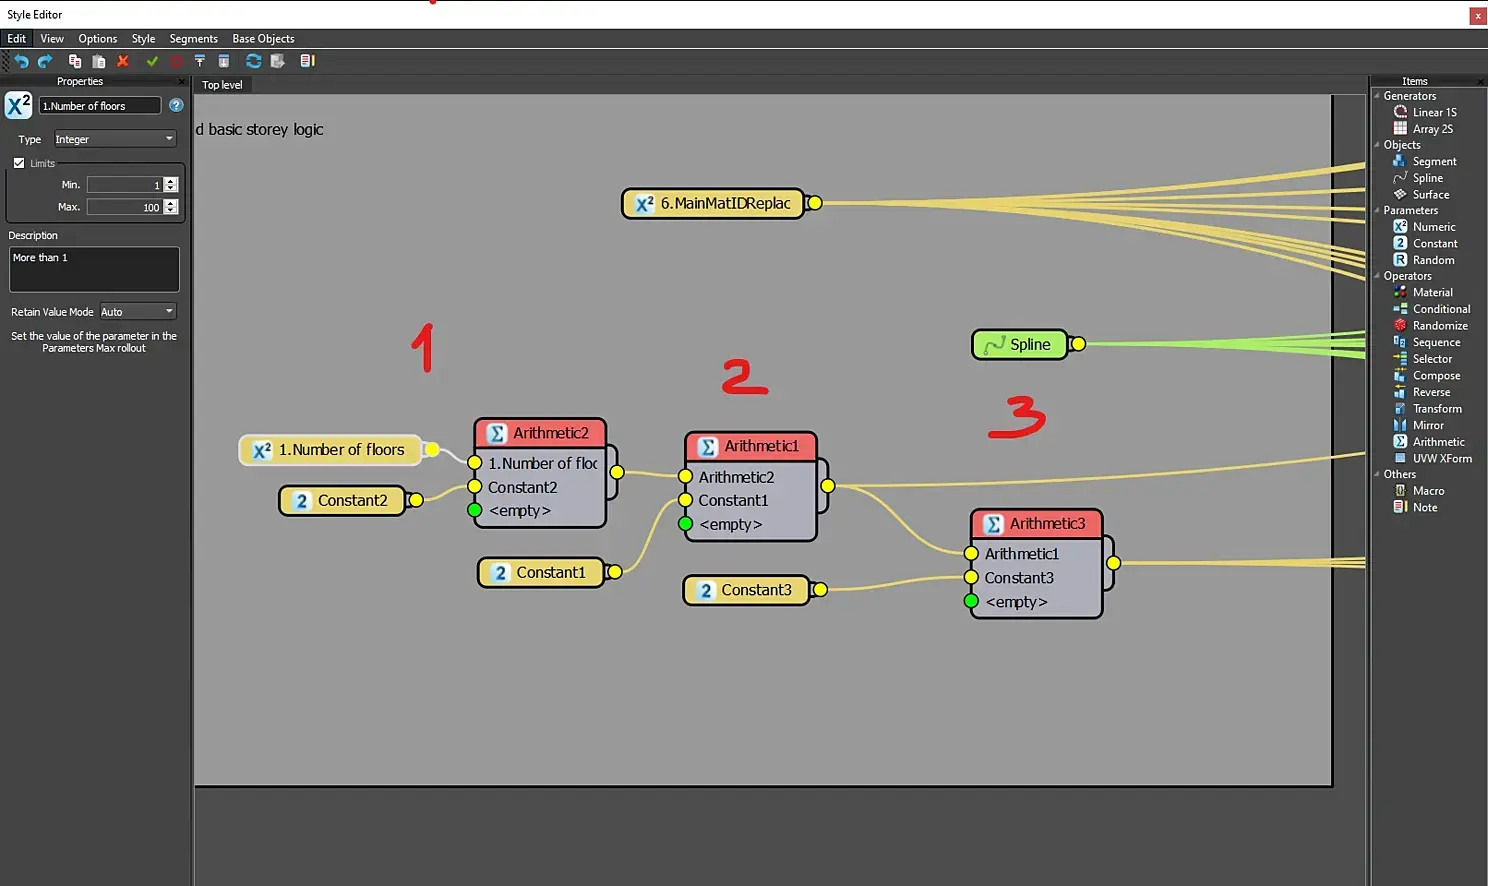Click the parameter name input field

click(100, 106)
